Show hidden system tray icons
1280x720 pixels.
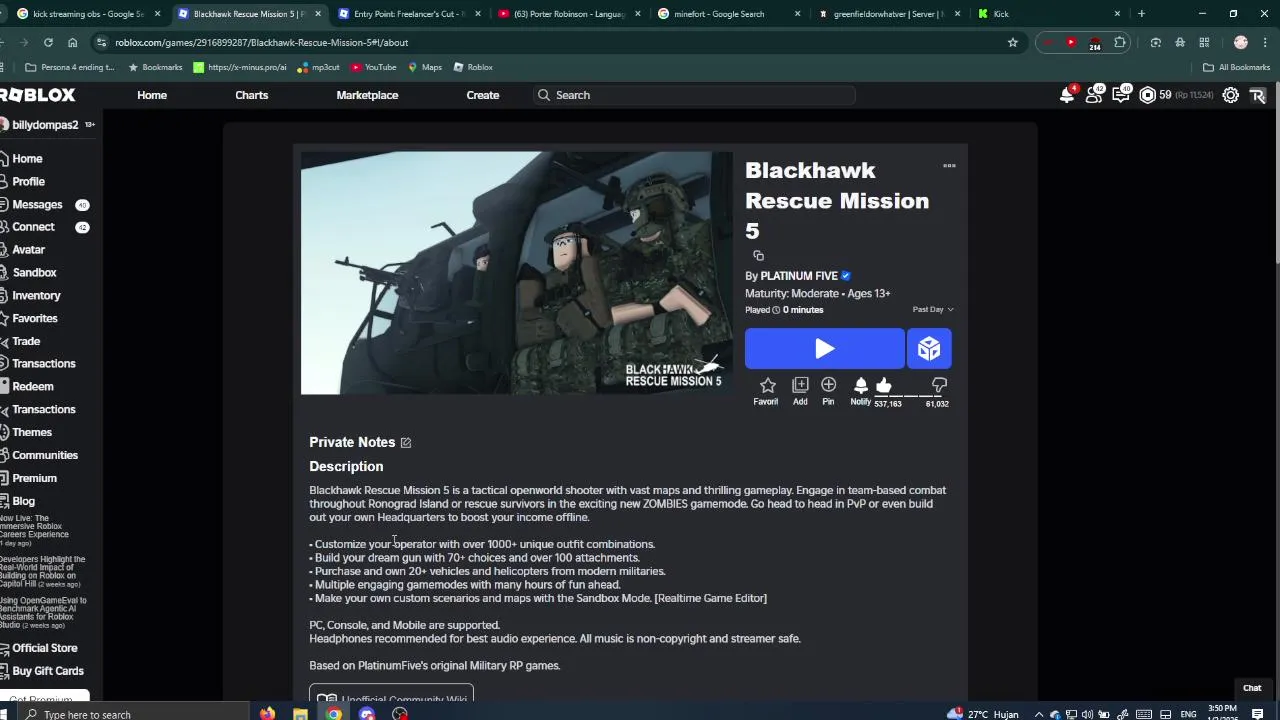point(1038,714)
